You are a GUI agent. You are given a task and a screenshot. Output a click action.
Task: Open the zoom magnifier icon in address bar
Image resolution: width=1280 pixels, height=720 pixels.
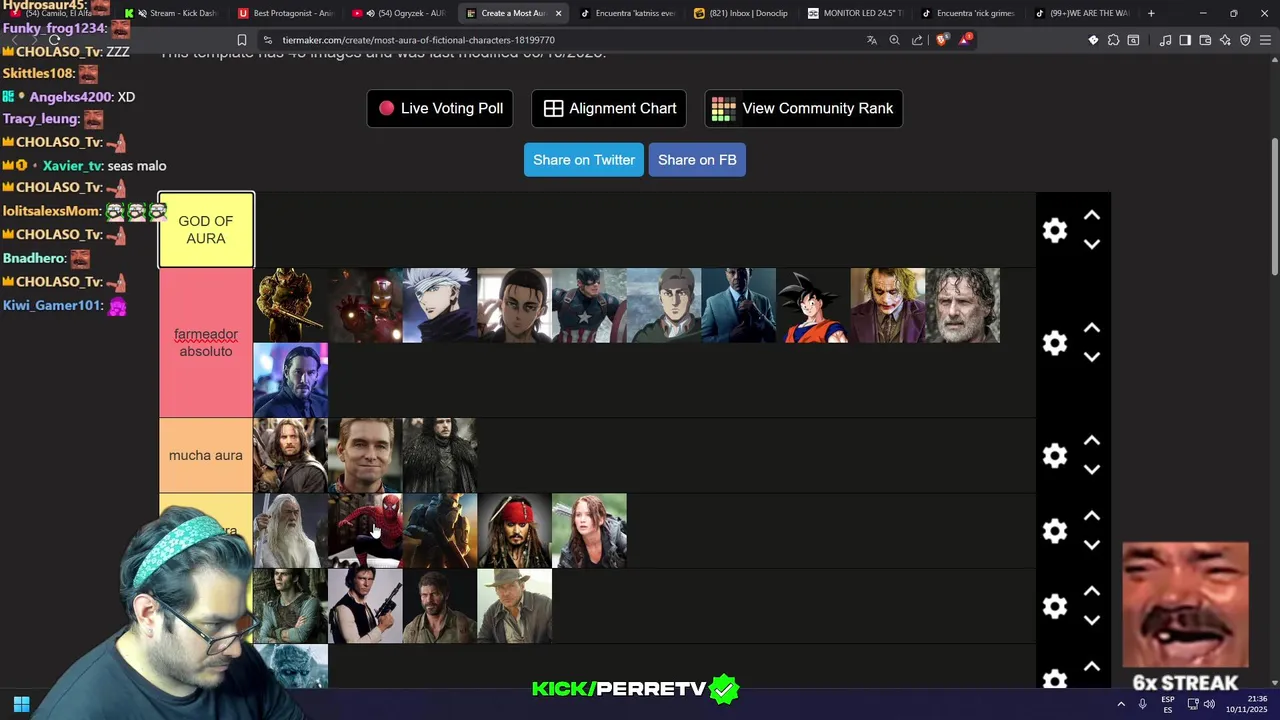(x=894, y=40)
